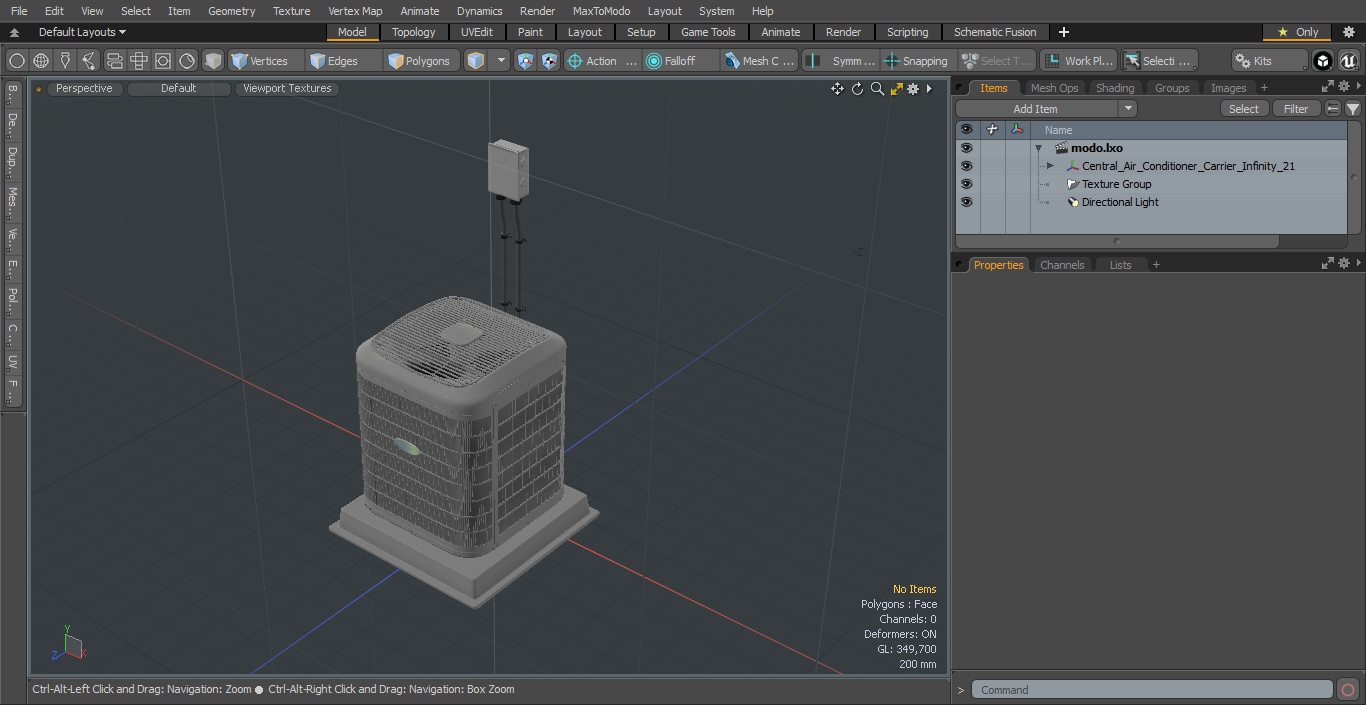The height and width of the screenshot is (705, 1366).
Task: Toggle visibility of modo.lxo scene
Action: click(966, 148)
